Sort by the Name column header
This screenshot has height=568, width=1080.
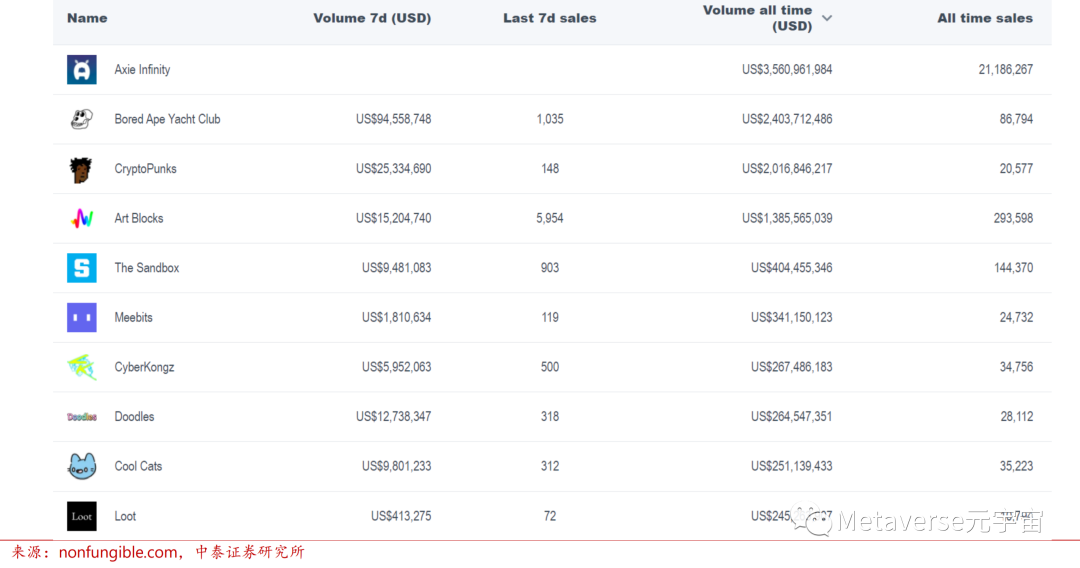(x=87, y=18)
